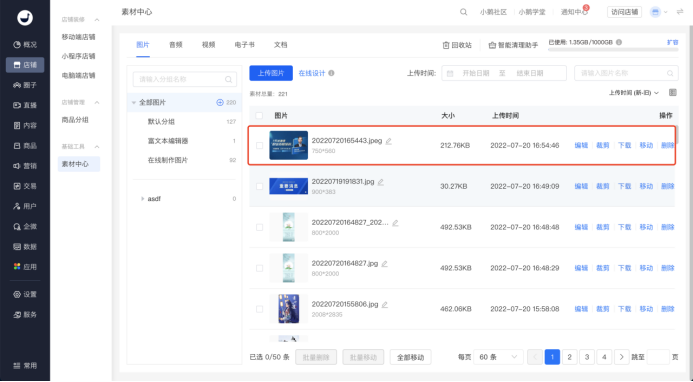This screenshot has height=382, width=693.
Task: Open 企微 in the left sidebar
Action: coord(25,226)
